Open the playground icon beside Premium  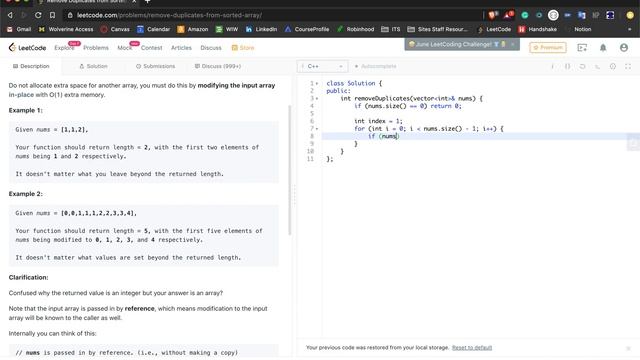582,48
